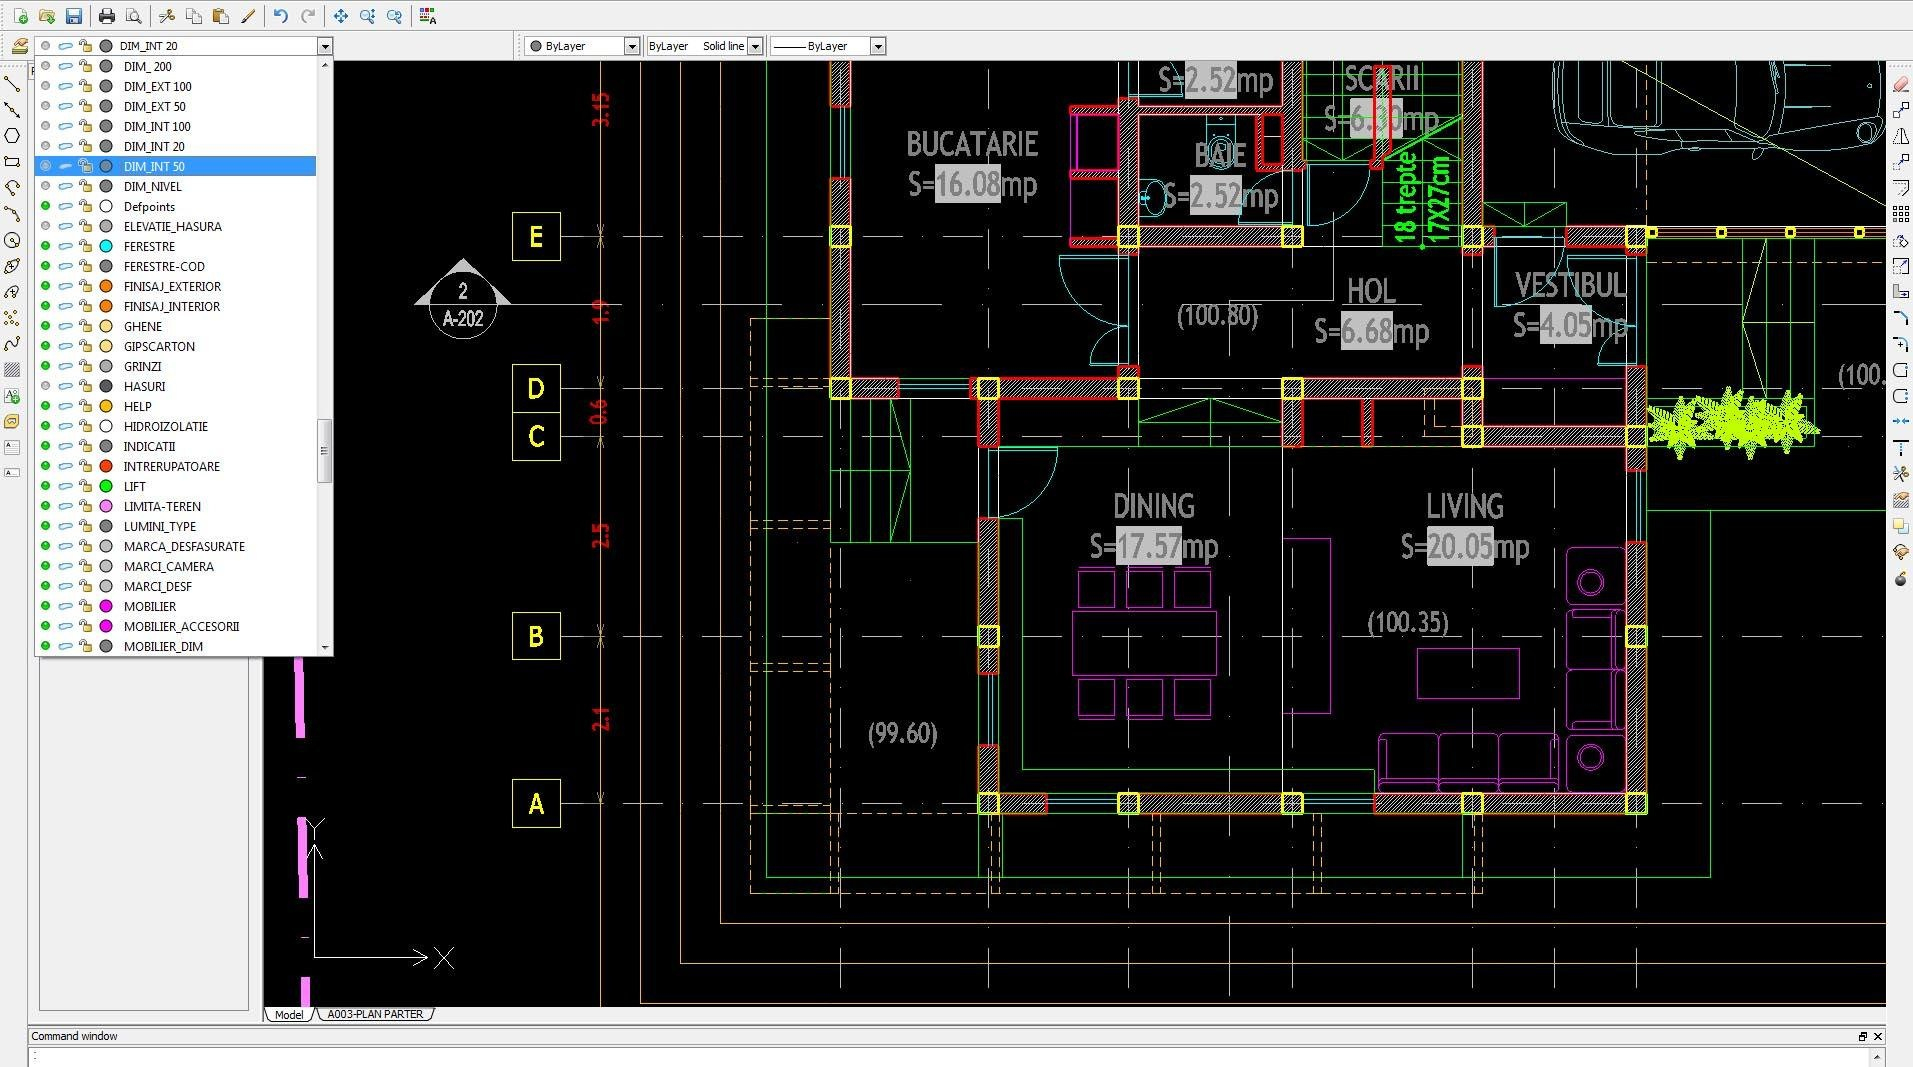The width and height of the screenshot is (1913, 1067).
Task: Open the A003-PLAN PARTER layout tab
Action: click(375, 1014)
